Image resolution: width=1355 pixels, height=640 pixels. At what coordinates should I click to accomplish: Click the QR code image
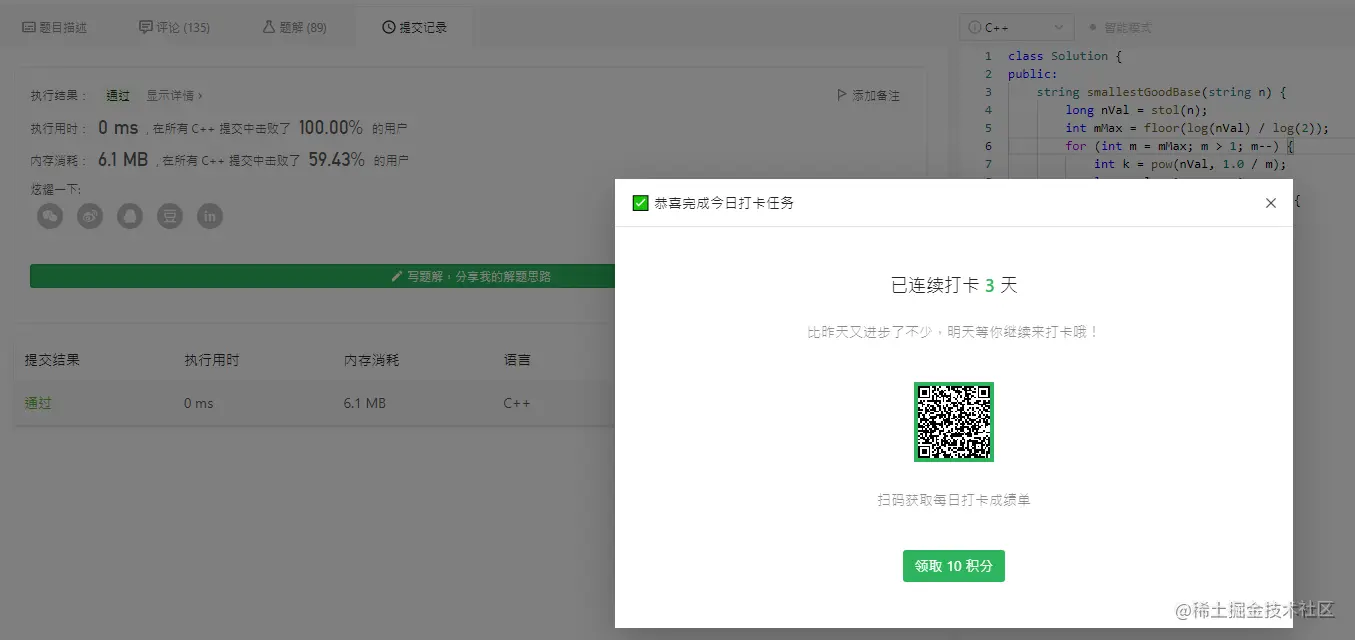tap(954, 422)
